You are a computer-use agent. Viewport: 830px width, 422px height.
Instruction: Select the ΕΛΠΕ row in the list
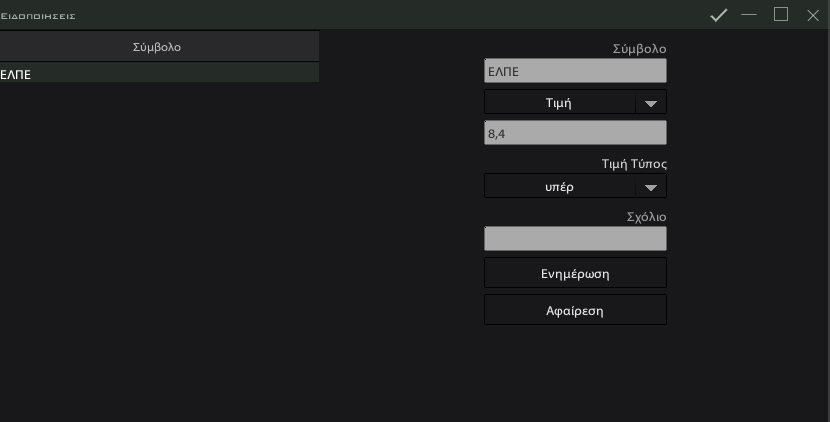[x=159, y=74]
